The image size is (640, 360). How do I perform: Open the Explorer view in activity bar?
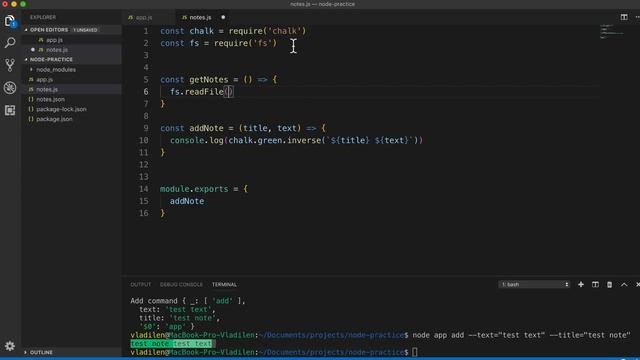point(10,21)
